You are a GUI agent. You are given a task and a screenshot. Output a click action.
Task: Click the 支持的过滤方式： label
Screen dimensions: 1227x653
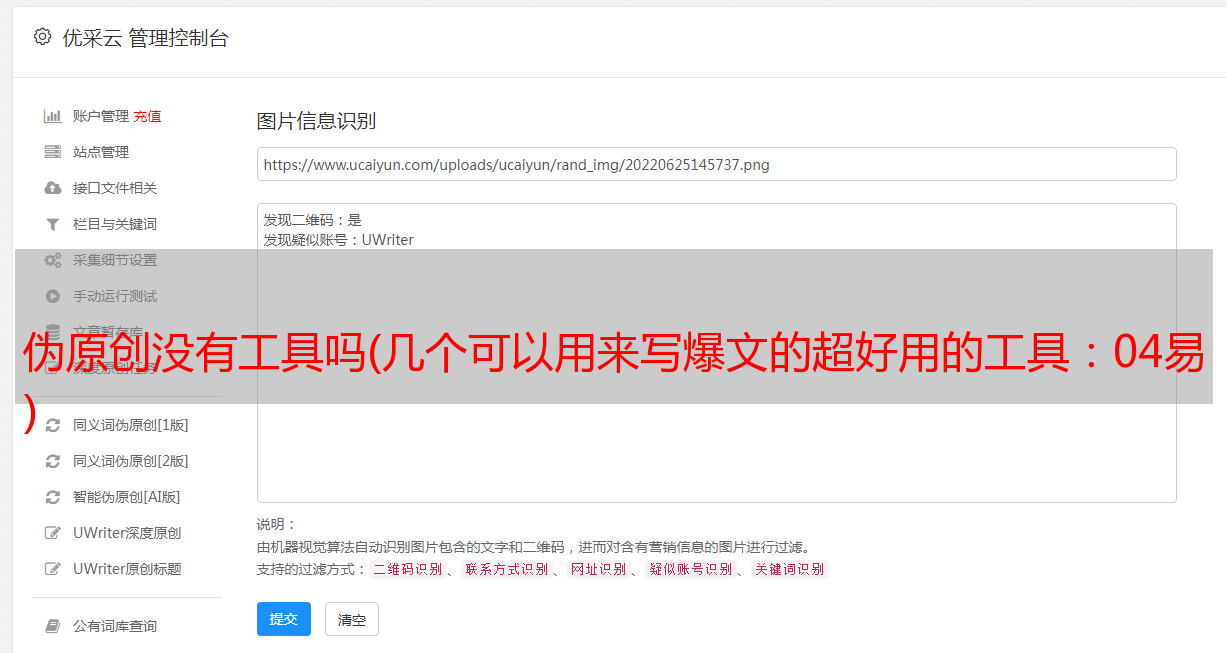click(x=312, y=569)
